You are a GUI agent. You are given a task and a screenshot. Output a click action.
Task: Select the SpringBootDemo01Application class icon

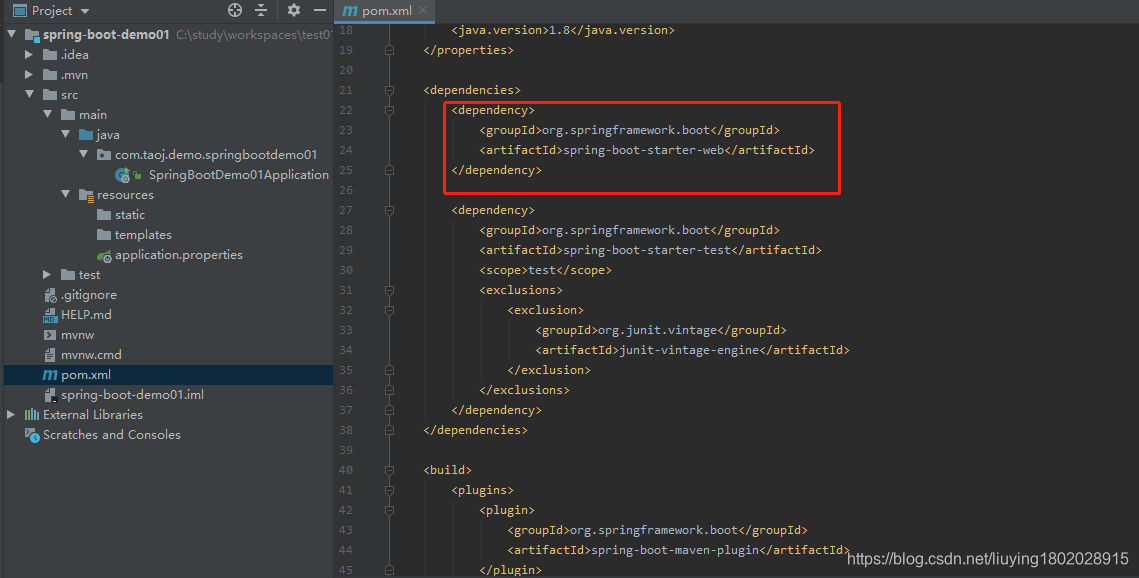coord(123,175)
